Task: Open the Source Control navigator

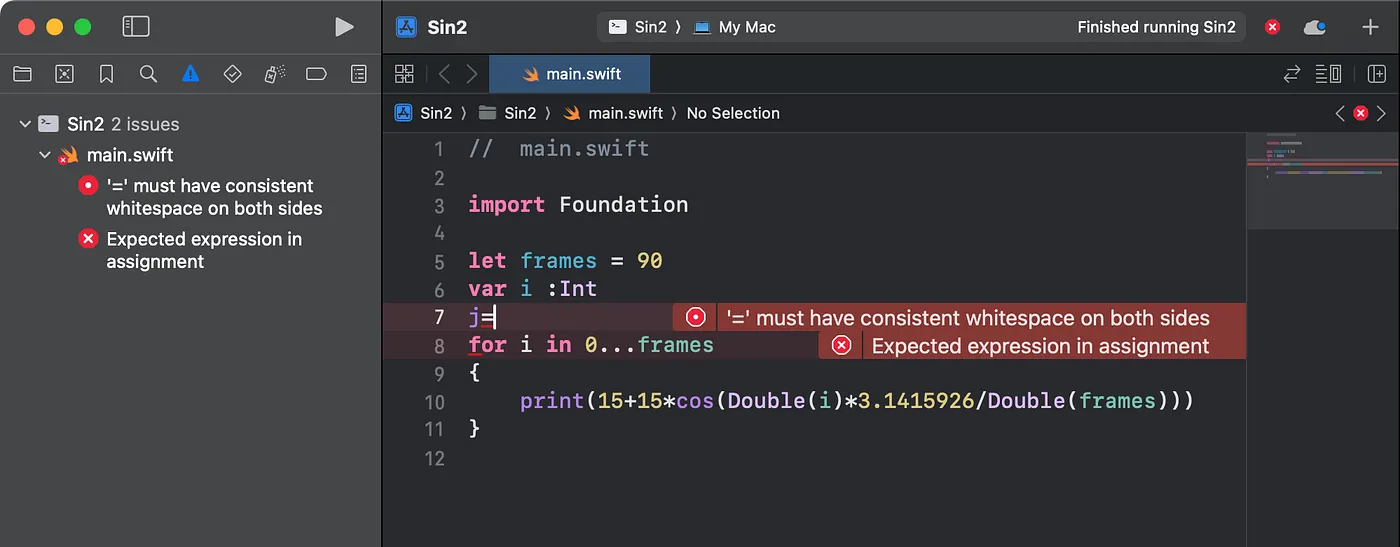Action: [x=64, y=74]
